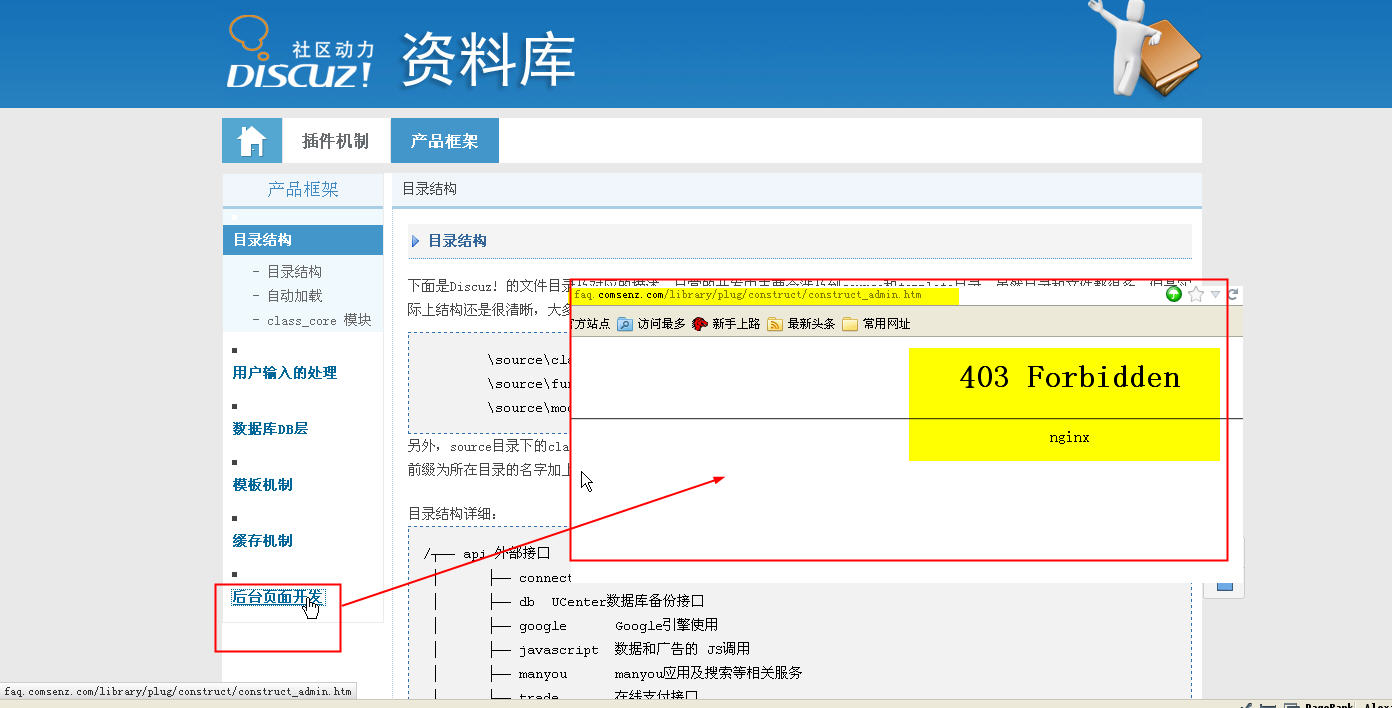This screenshot has height=708, width=1392.
Task: Open the 访问最多 bookmark folder
Action: tap(651, 324)
